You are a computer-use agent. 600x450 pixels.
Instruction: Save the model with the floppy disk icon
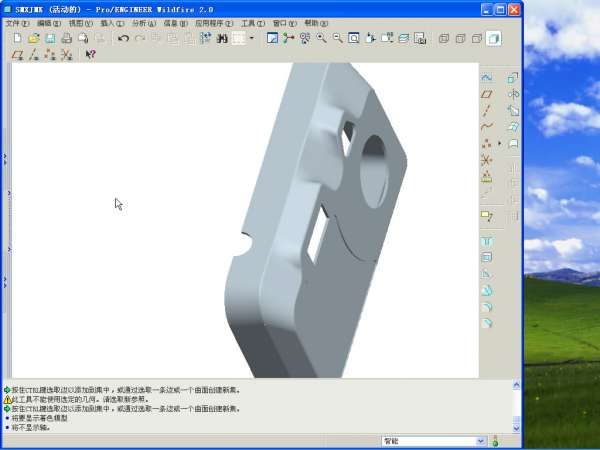pos(50,38)
